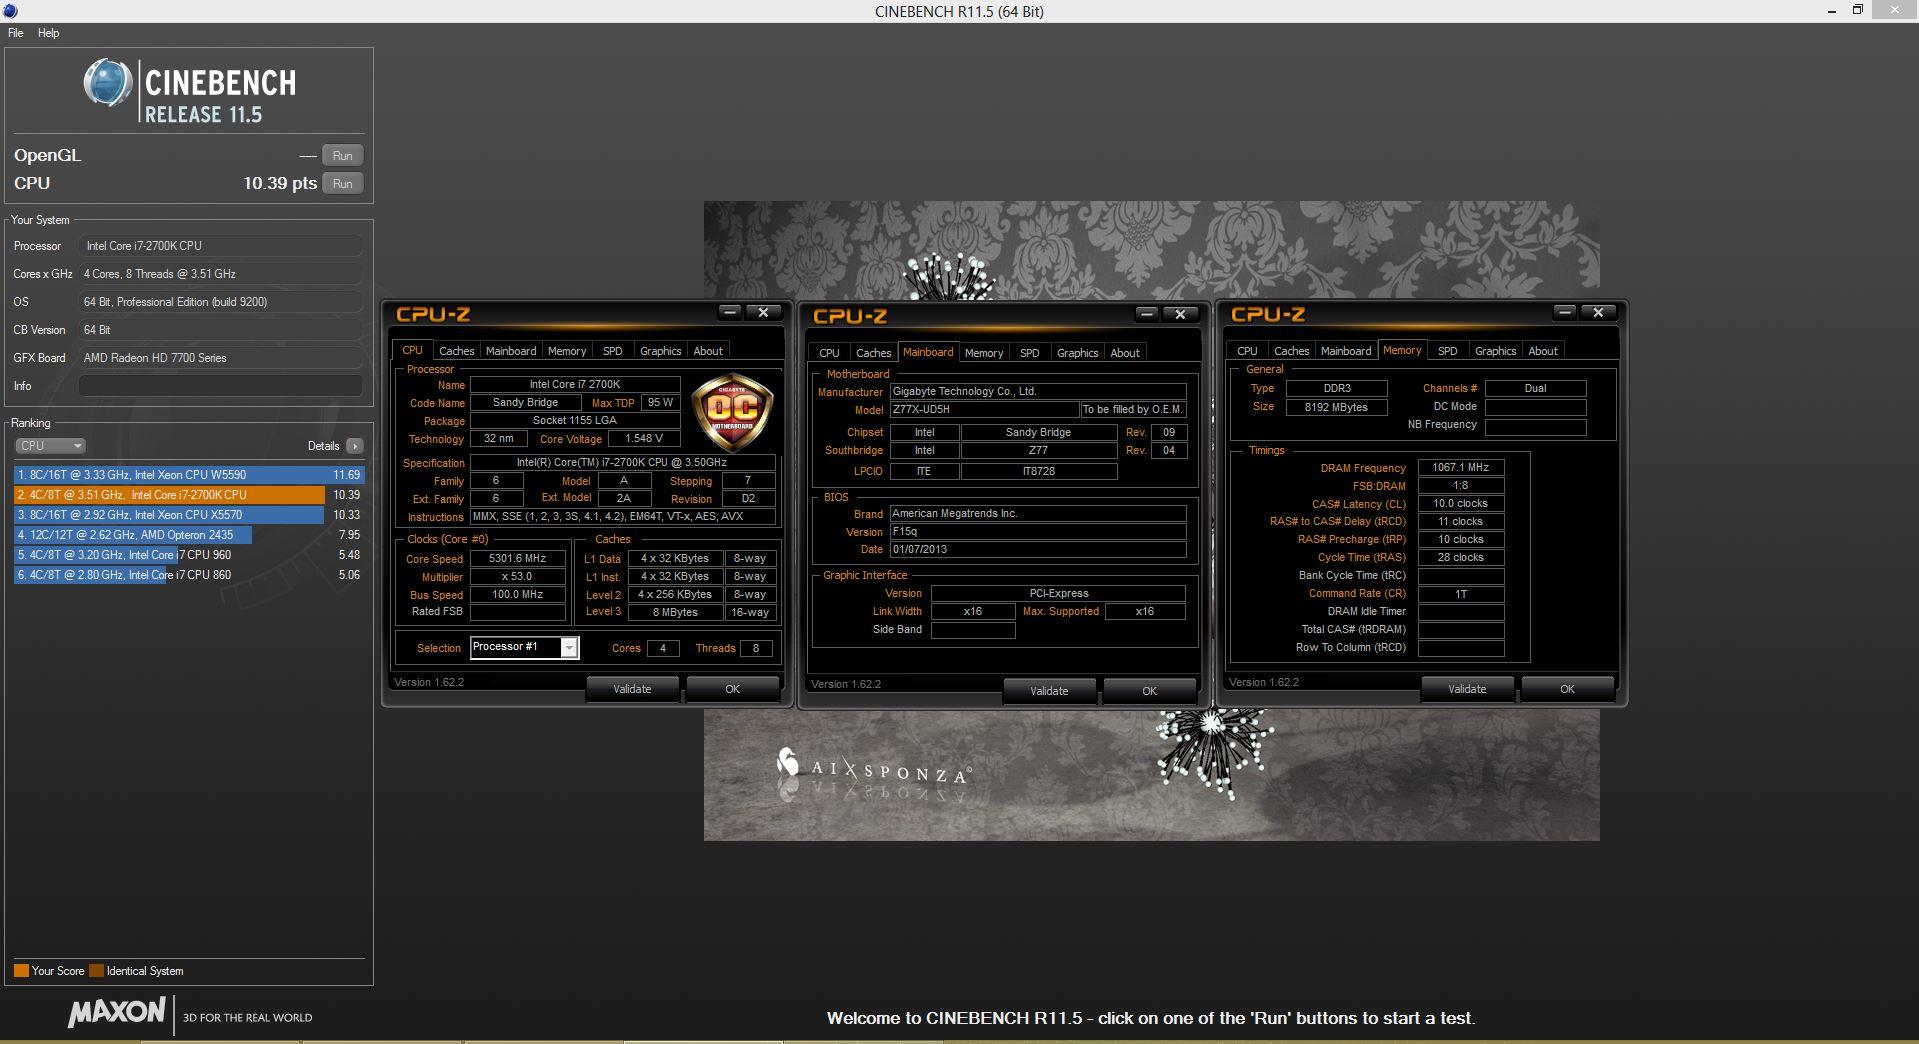Open About tab in first CPU-Z window

pos(708,351)
